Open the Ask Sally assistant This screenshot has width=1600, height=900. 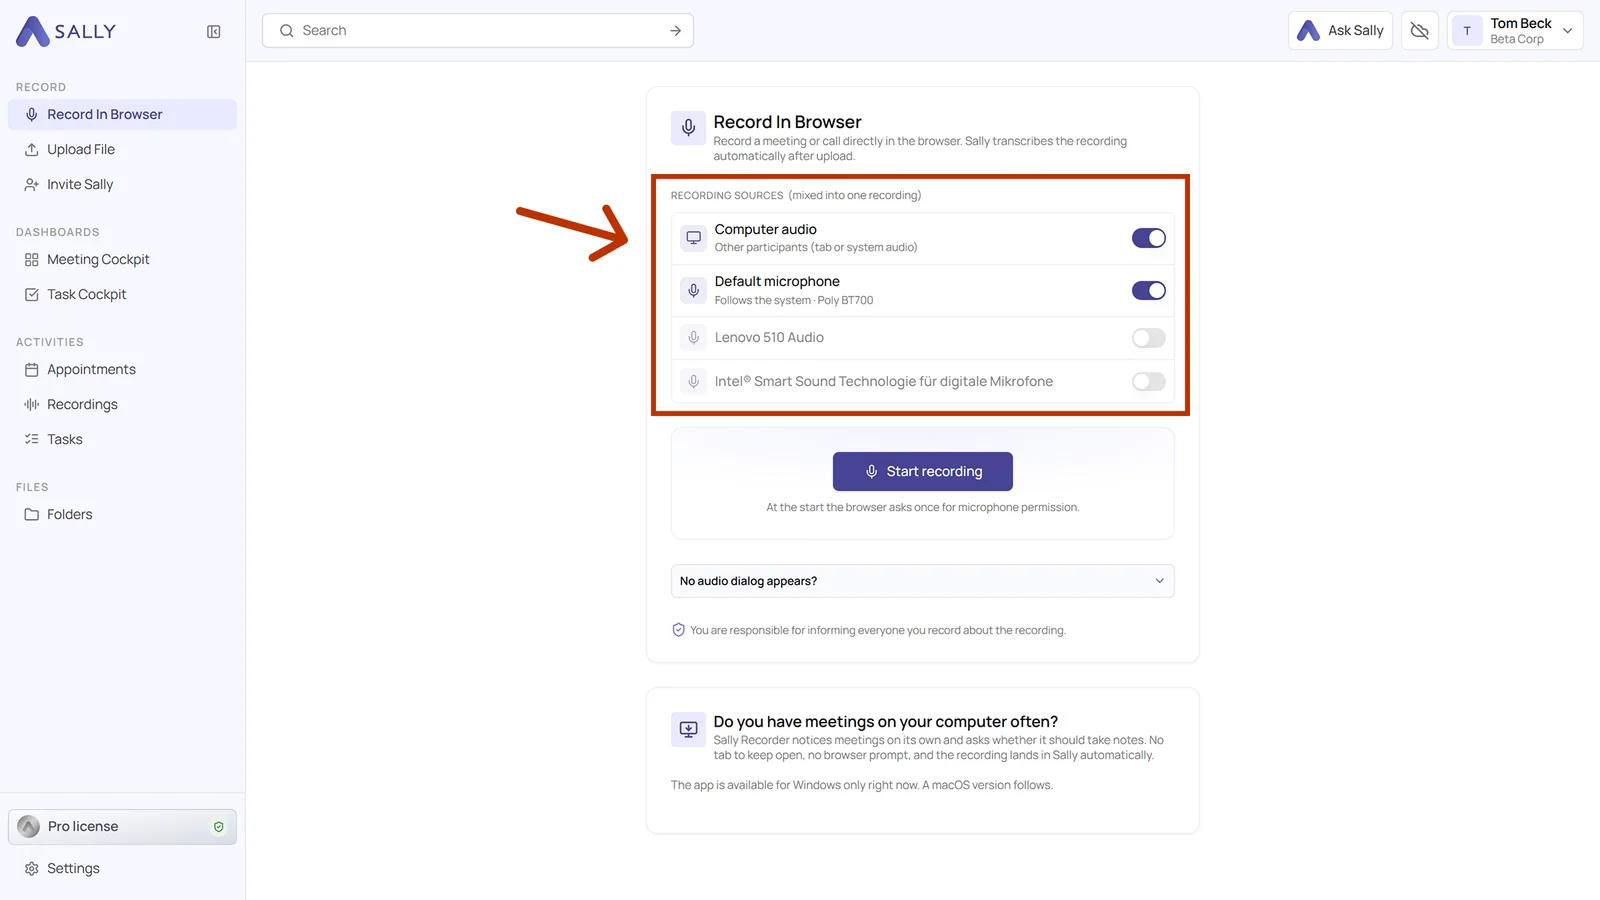[x=1340, y=31]
